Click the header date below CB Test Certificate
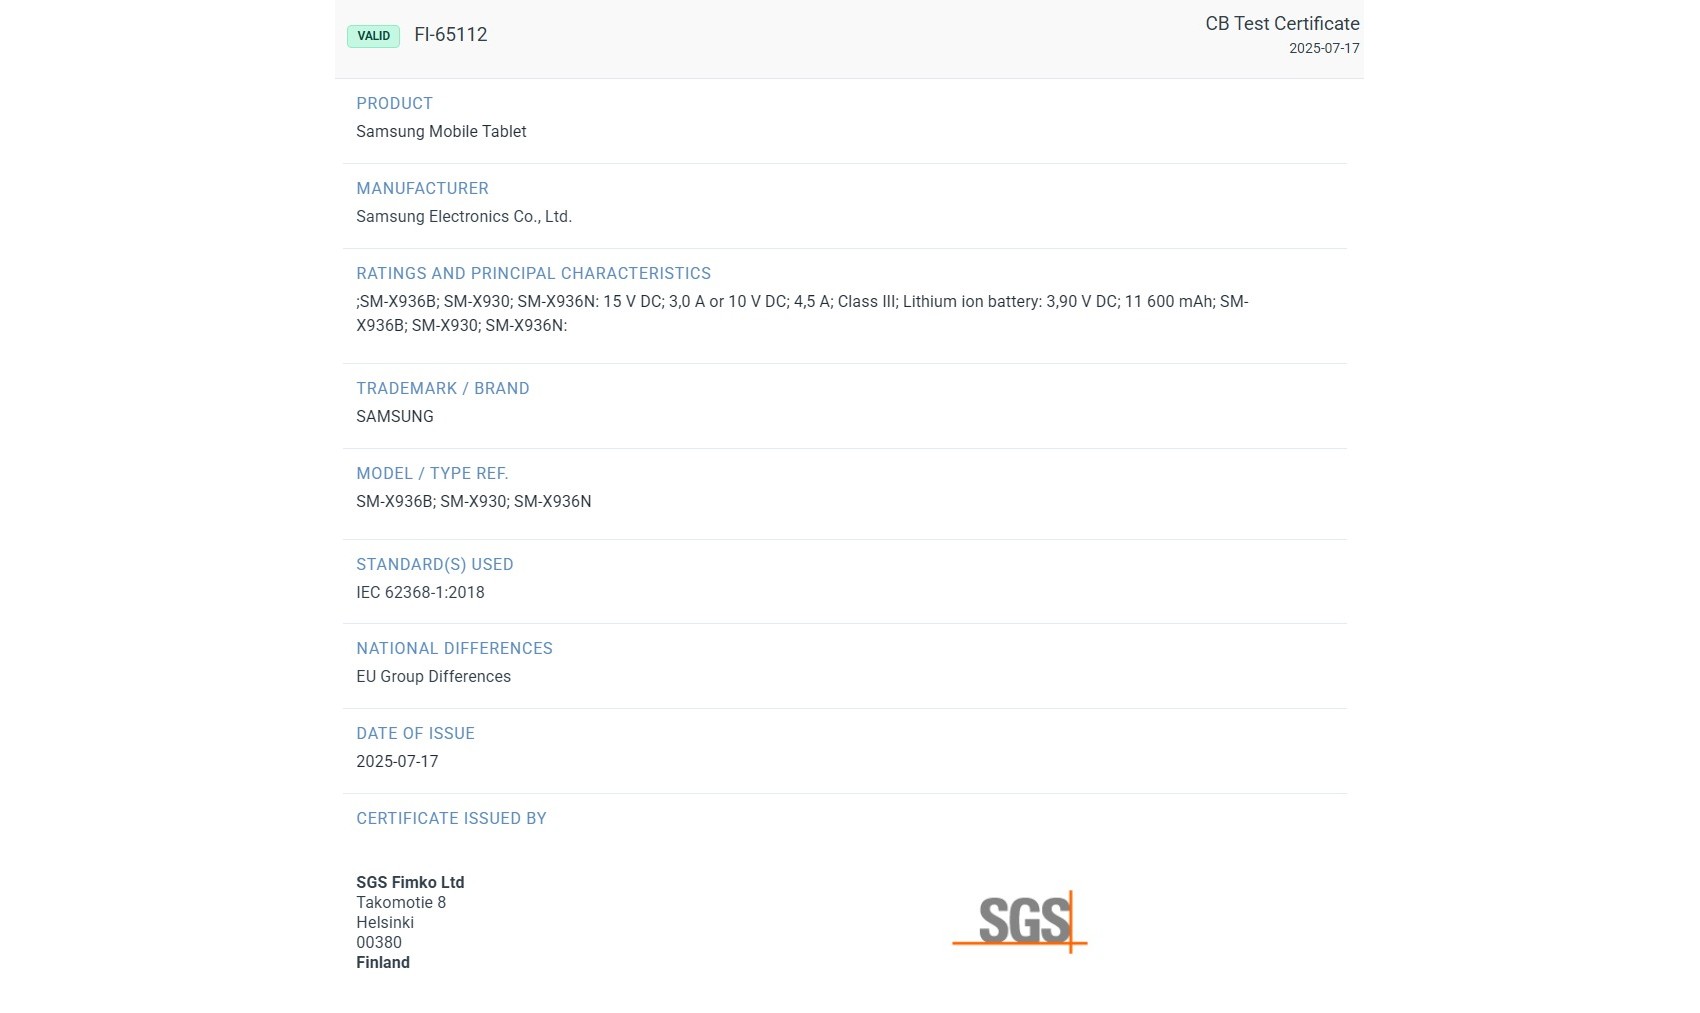This screenshot has height=1013, width=1700. point(1323,48)
